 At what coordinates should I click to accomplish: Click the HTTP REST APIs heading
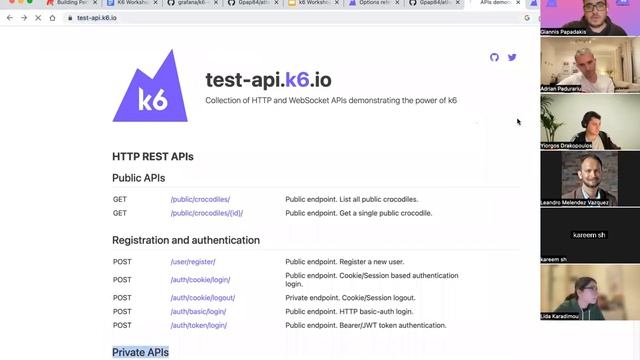(x=153, y=157)
